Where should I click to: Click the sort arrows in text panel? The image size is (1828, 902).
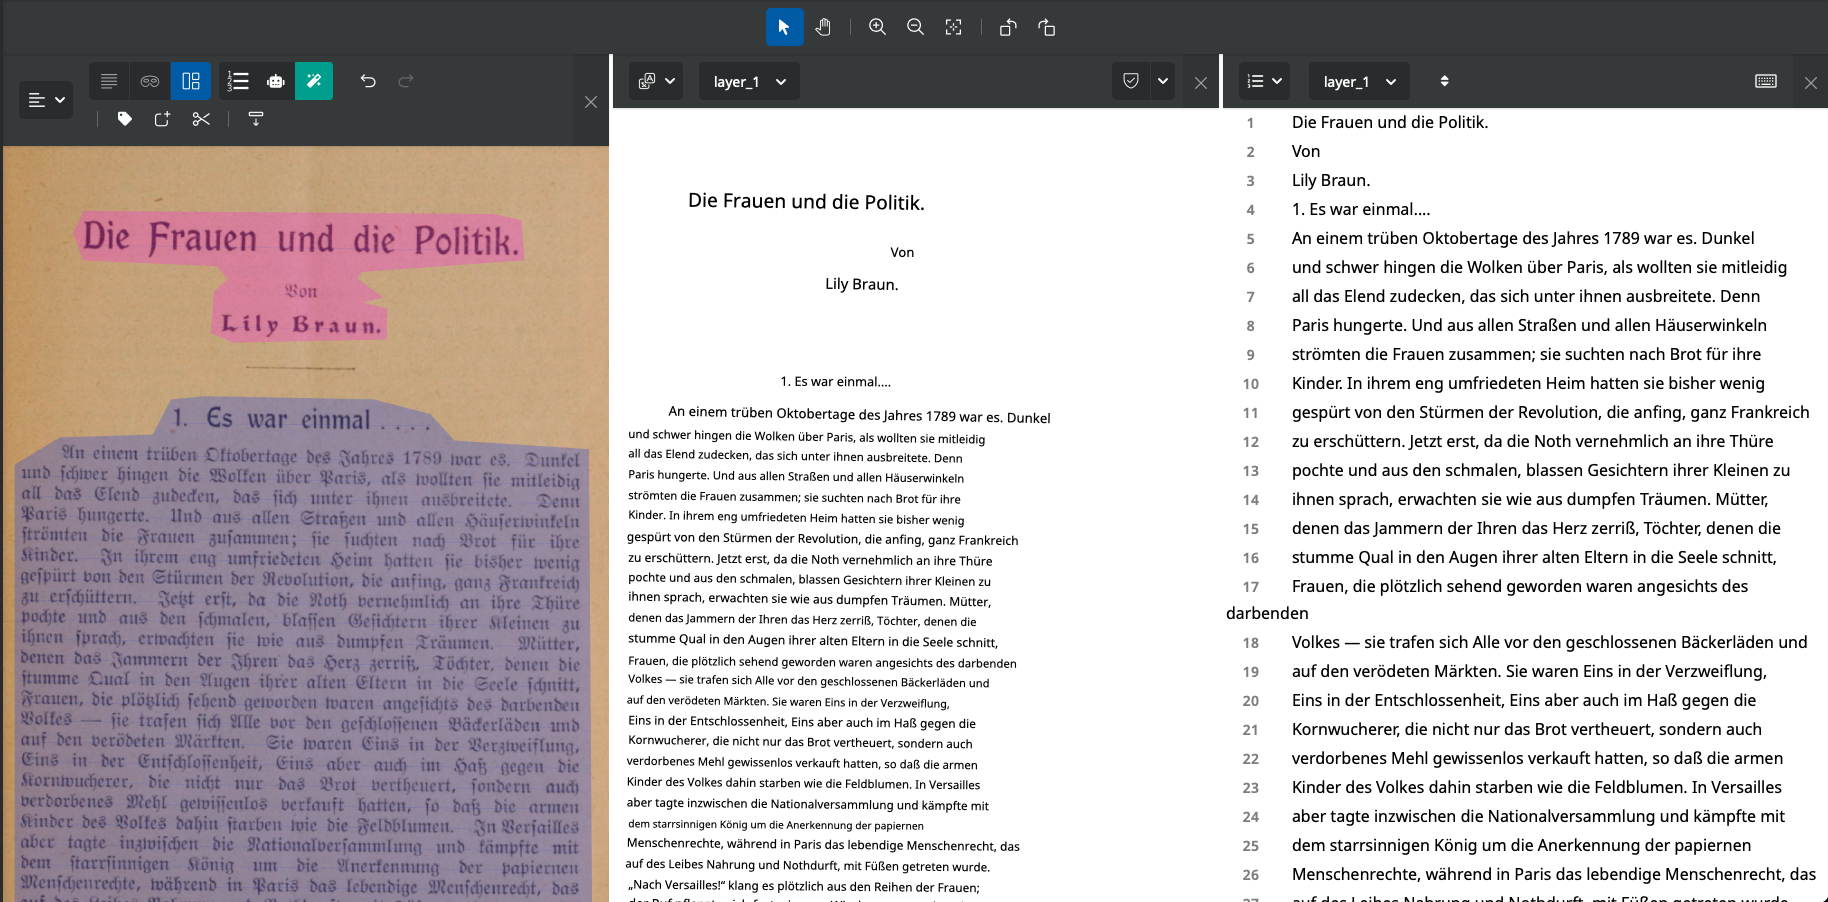coord(1444,81)
